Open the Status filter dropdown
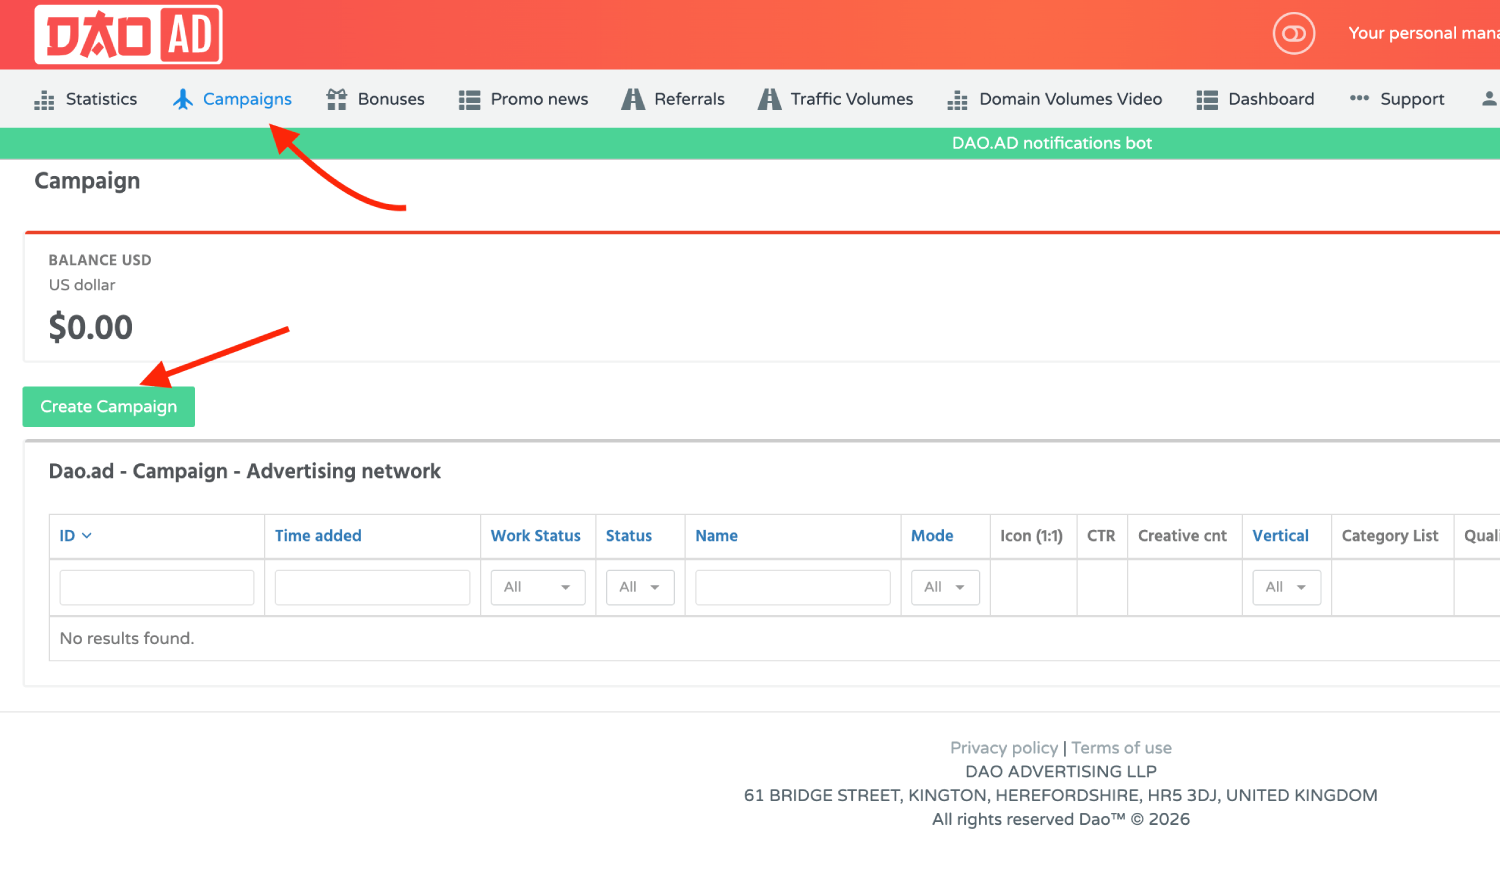The height and width of the screenshot is (879, 1500). coord(640,587)
